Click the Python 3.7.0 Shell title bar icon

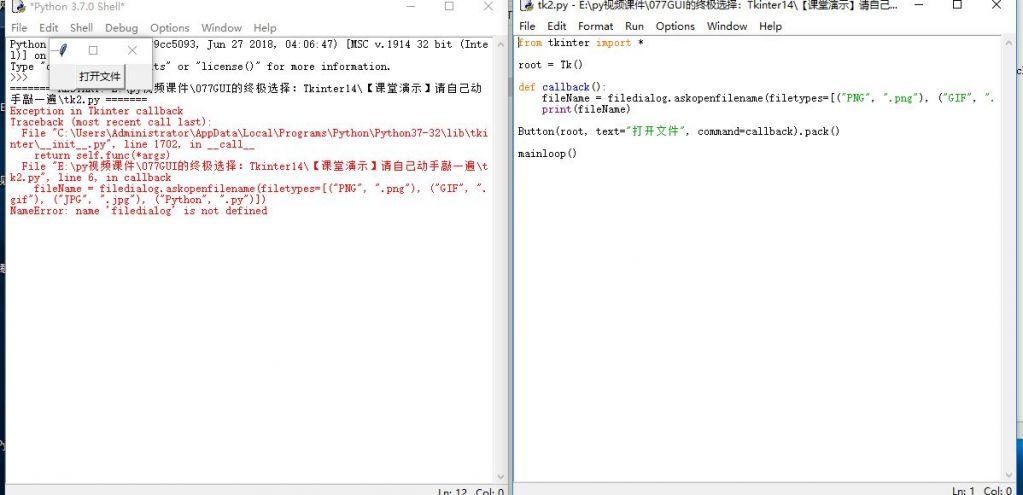pos(18,7)
